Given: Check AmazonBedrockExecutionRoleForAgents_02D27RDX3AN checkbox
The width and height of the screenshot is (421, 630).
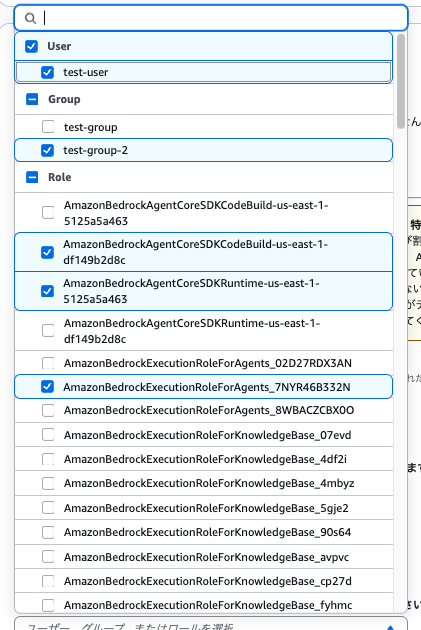Looking at the screenshot, I should click(48, 363).
